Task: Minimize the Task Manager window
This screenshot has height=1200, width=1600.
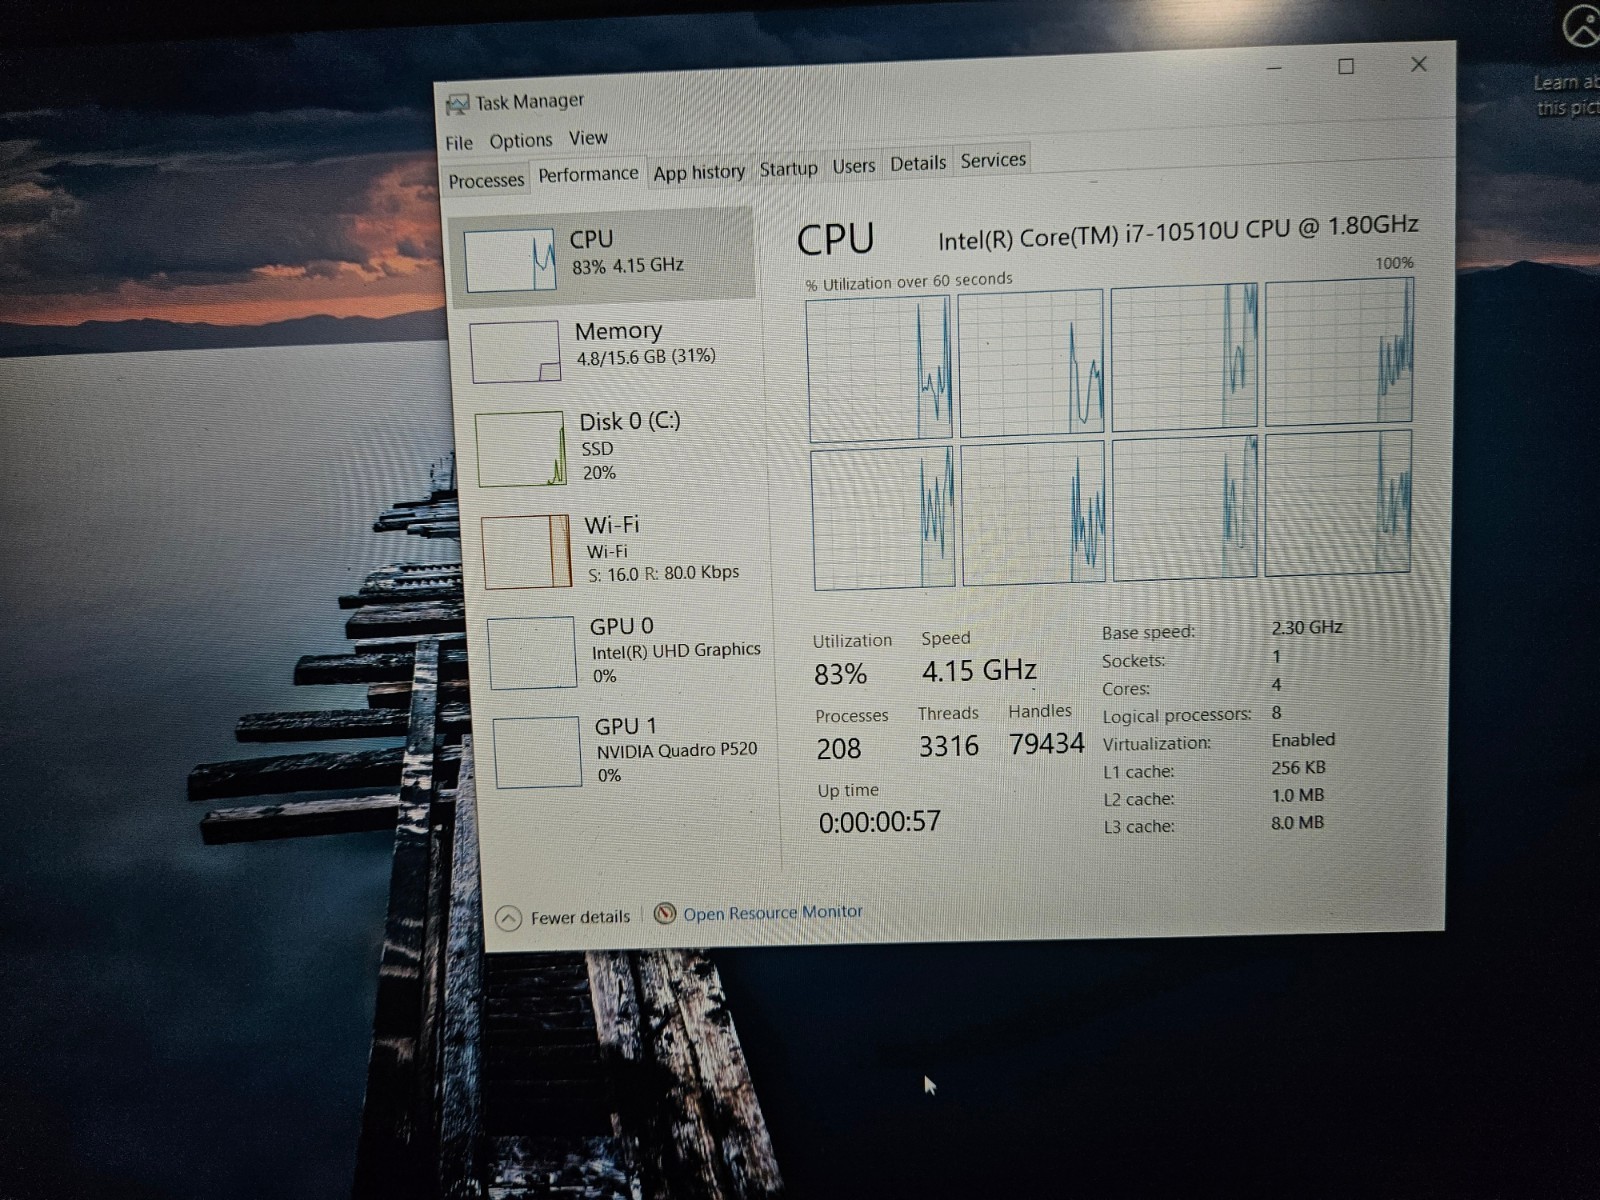Action: tap(1274, 68)
